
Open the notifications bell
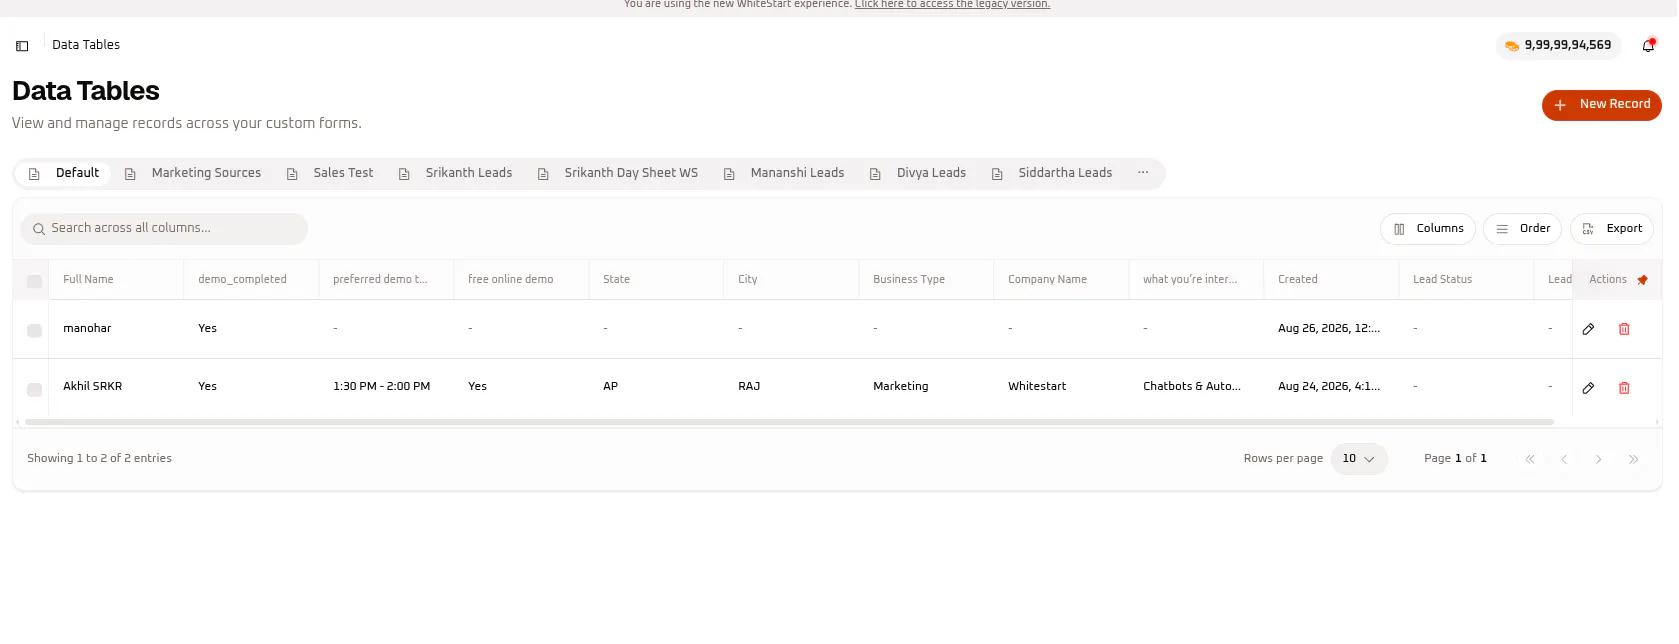pos(1648,45)
